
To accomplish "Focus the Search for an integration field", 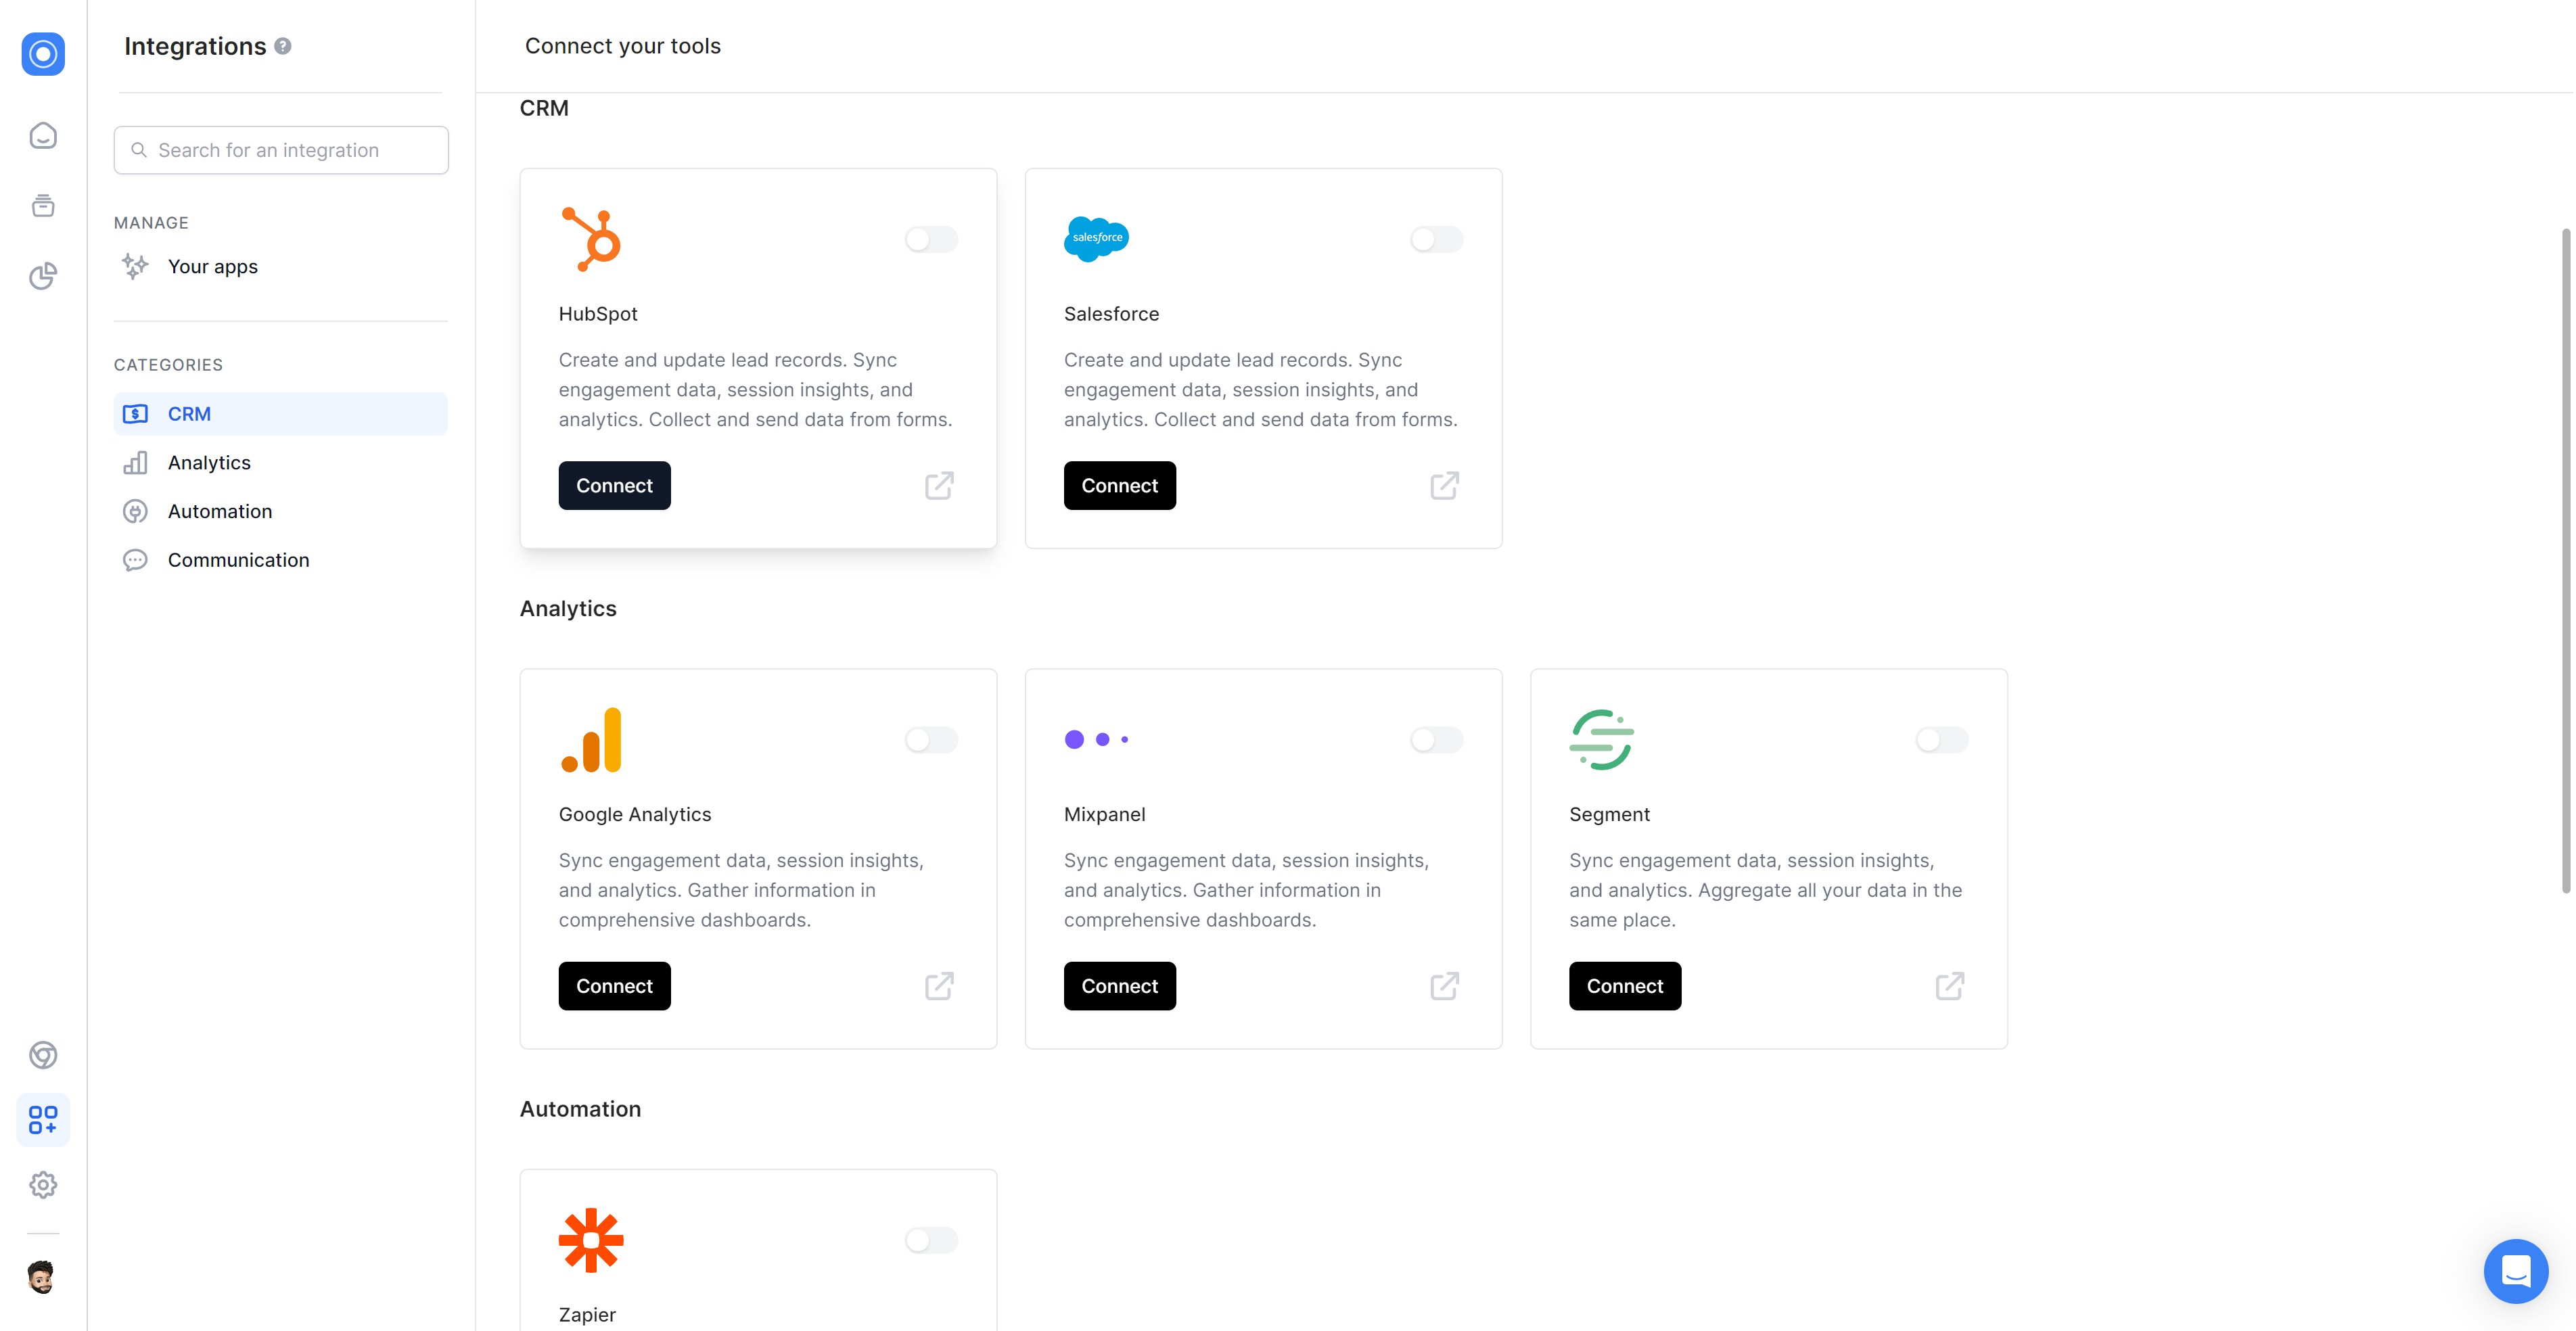I will click(x=281, y=150).
